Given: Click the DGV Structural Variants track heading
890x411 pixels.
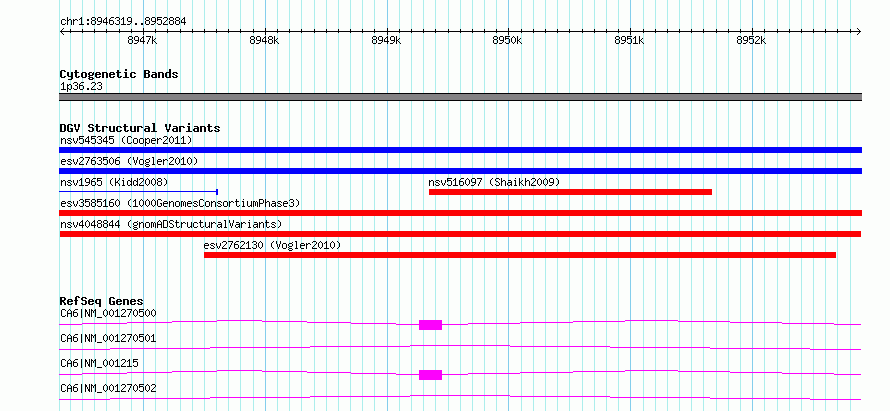Looking at the screenshot, I should (140, 128).
